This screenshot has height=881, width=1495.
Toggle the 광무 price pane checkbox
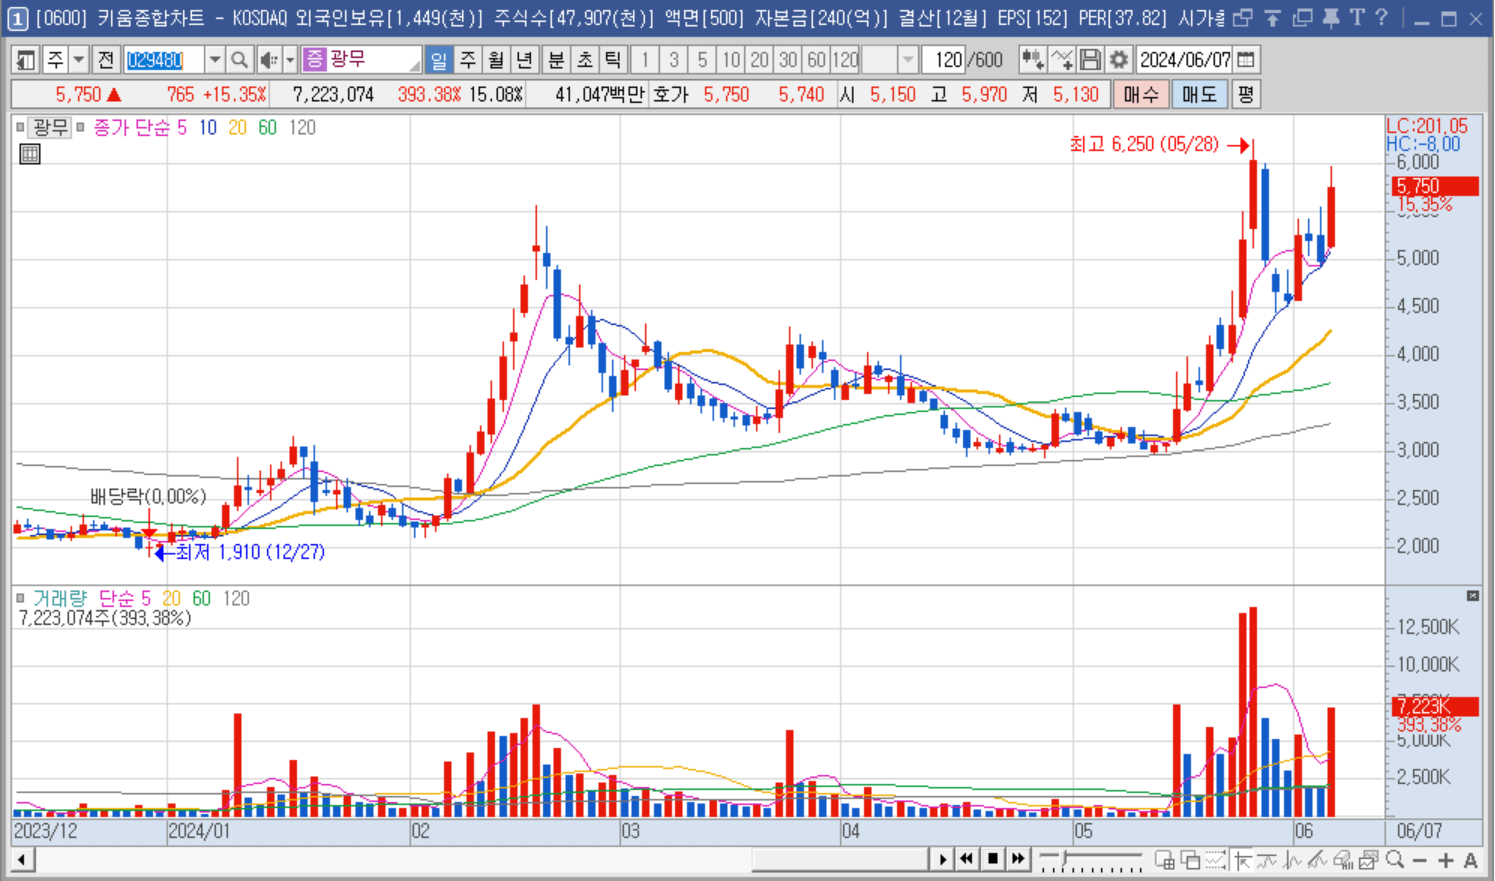pyautogui.click(x=20, y=128)
